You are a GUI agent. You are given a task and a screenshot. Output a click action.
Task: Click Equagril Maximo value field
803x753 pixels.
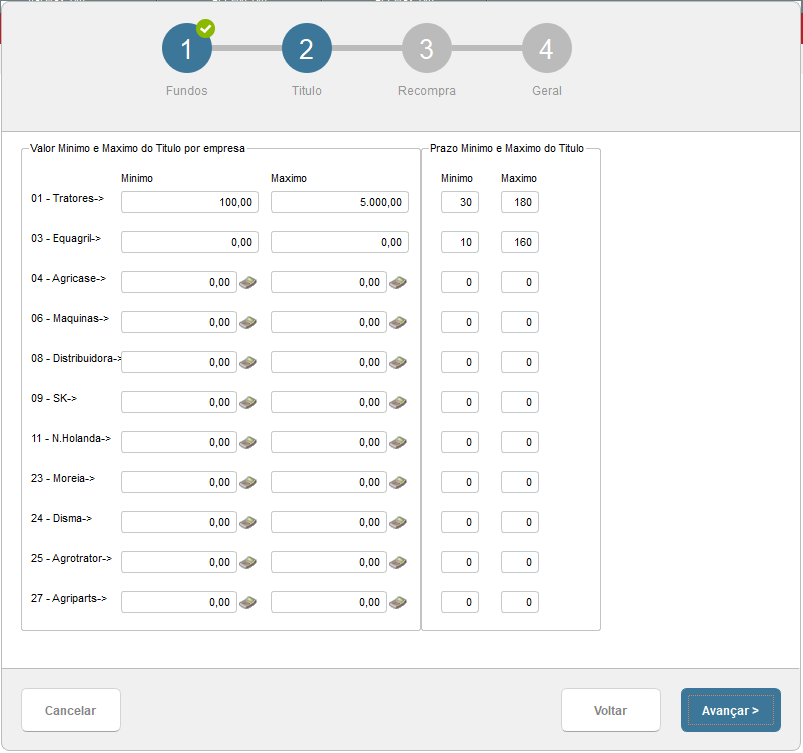[x=340, y=242]
